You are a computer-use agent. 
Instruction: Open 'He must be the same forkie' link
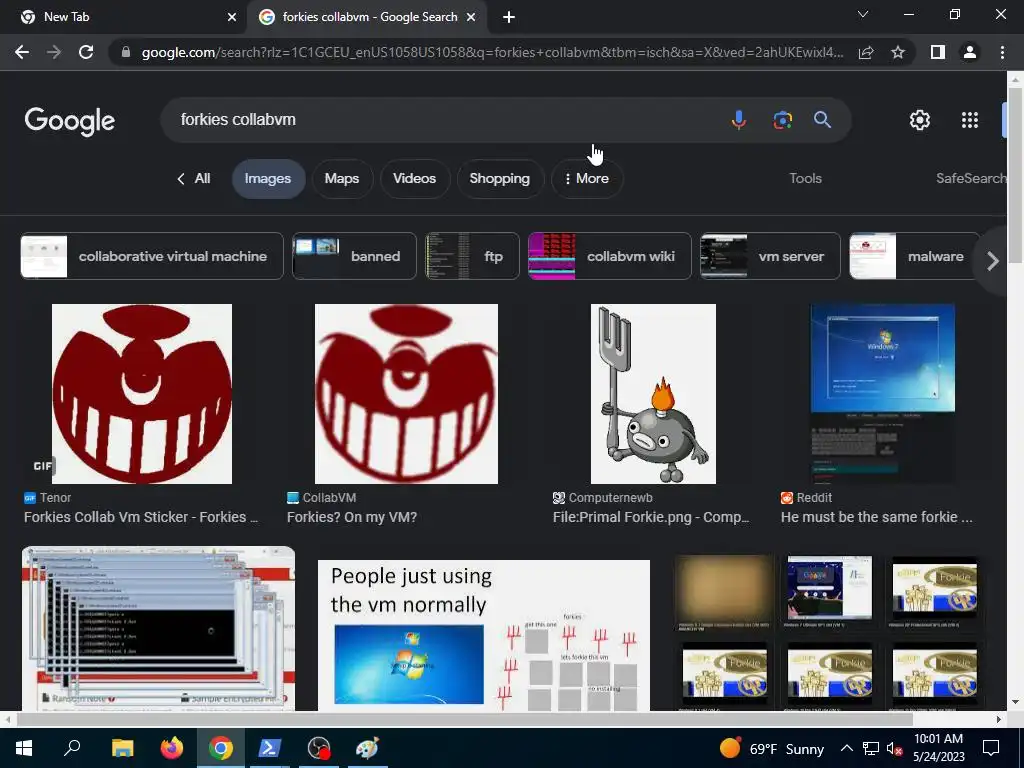876,517
